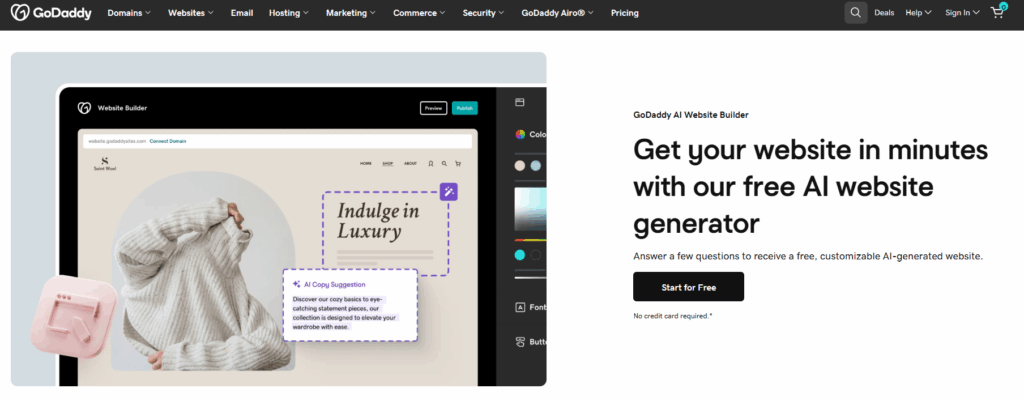Click the color wheel icon in side panel

click(x=520, y=134)
